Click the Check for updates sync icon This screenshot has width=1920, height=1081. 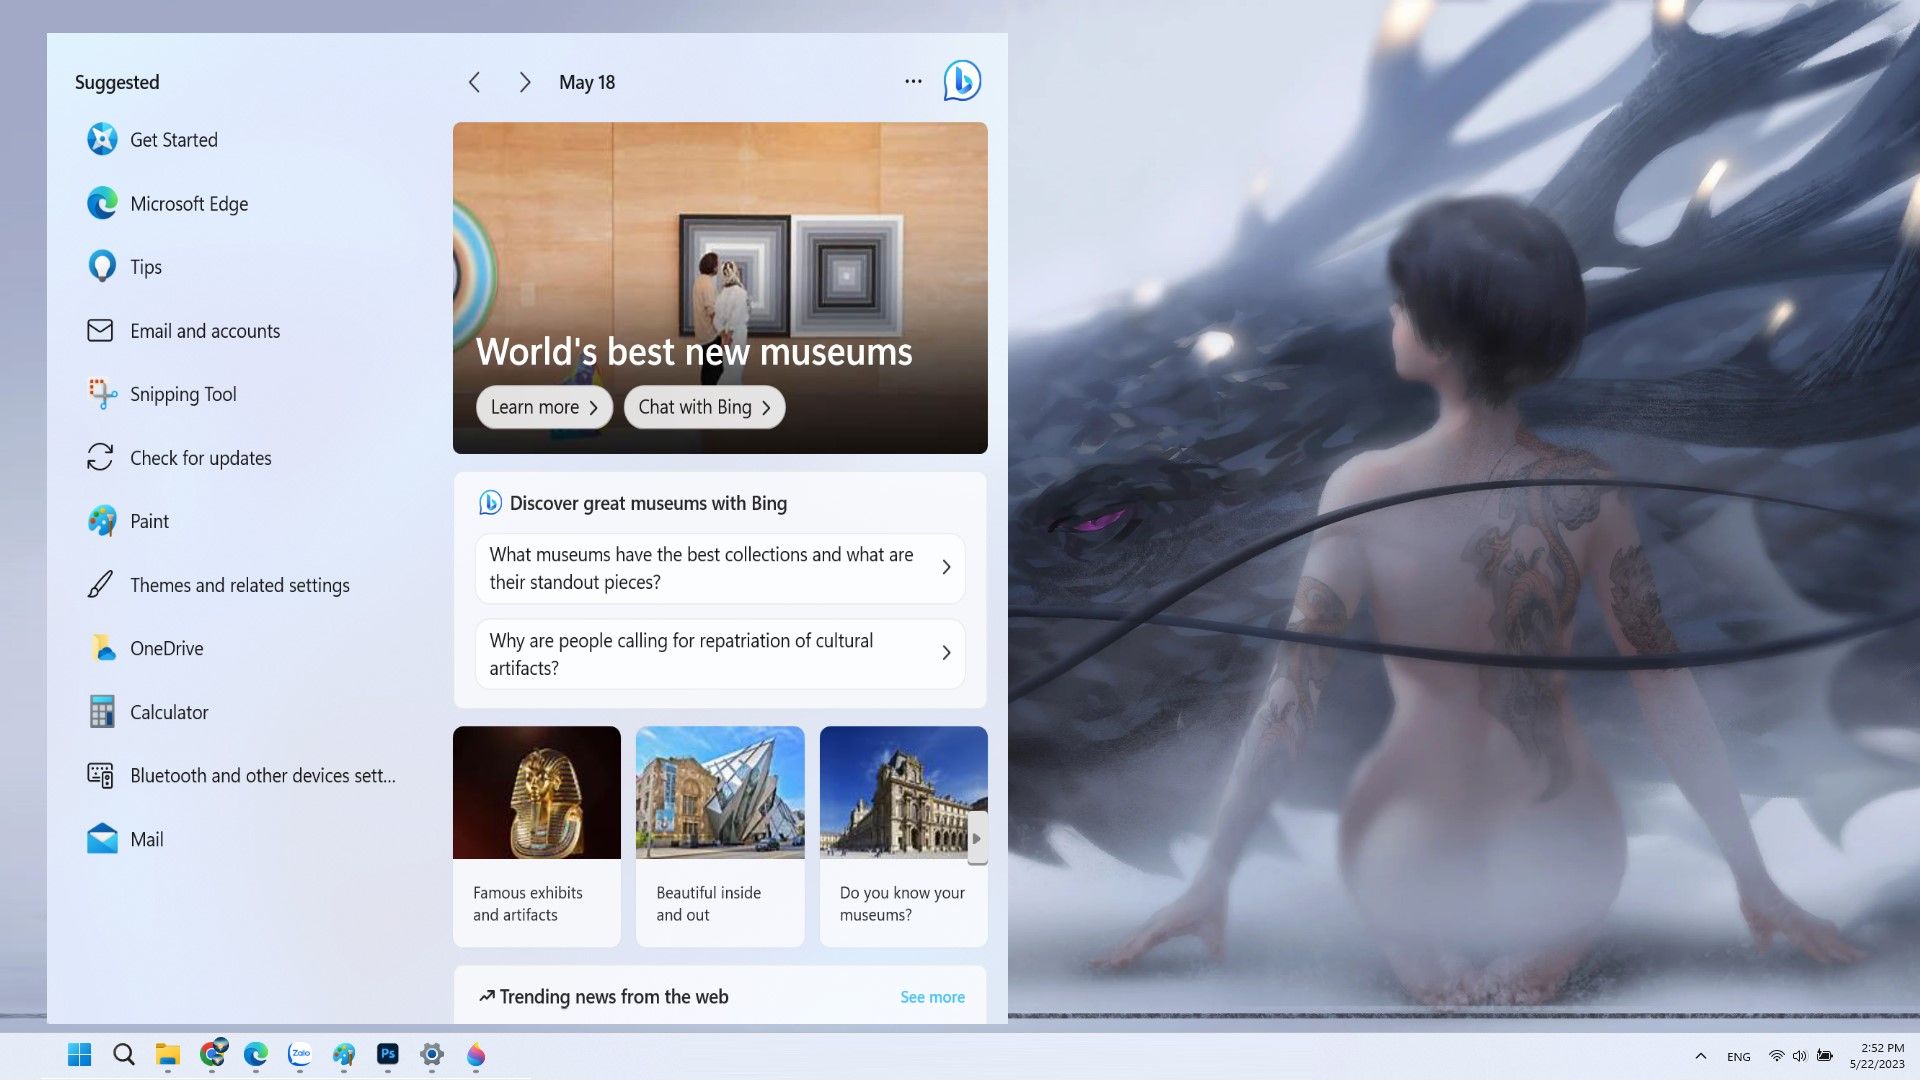100,458
